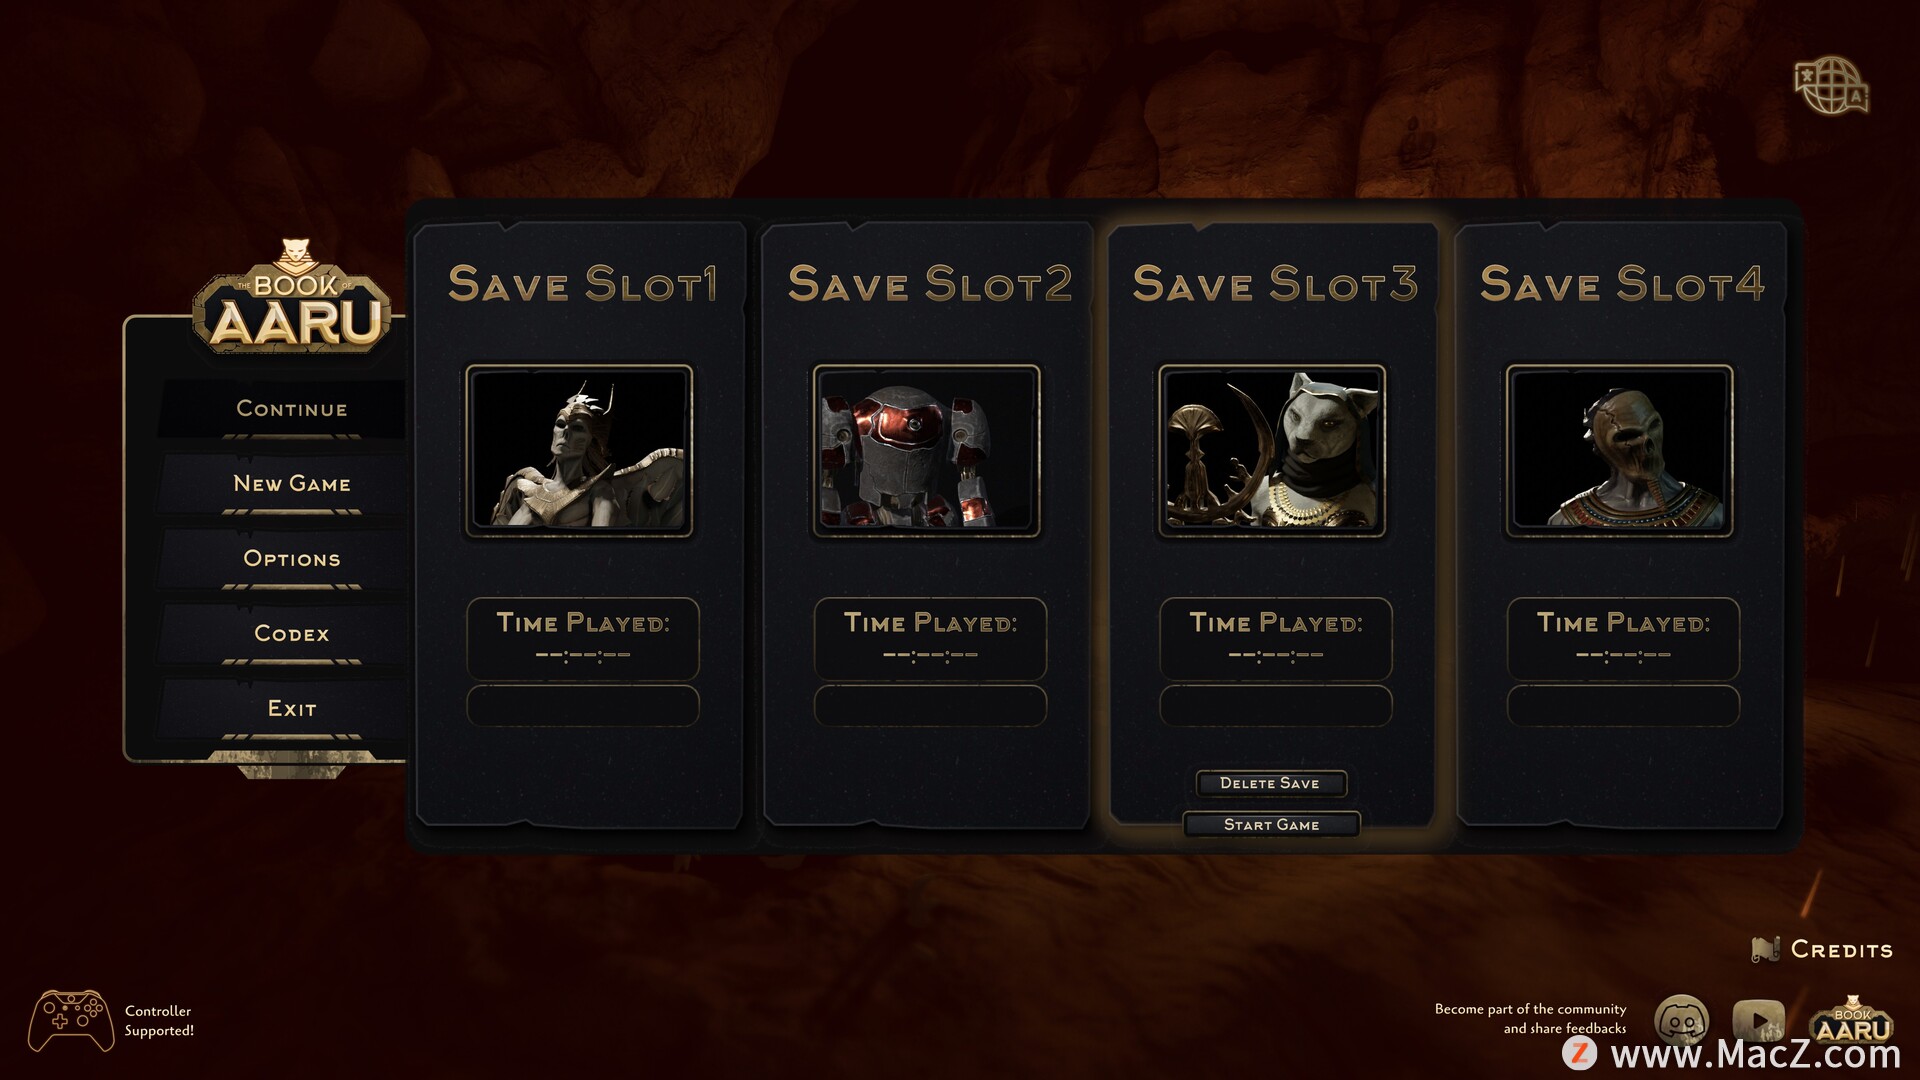Open the Options menu
Viewport: 1920px width, 1080px height.
click(x=291, y=559)
